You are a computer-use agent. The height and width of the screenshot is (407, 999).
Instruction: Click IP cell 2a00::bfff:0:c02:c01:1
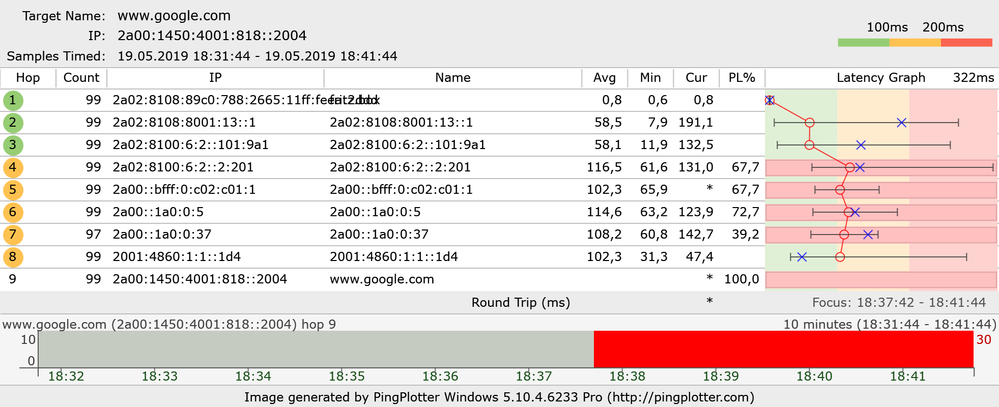tap(184, 190)
